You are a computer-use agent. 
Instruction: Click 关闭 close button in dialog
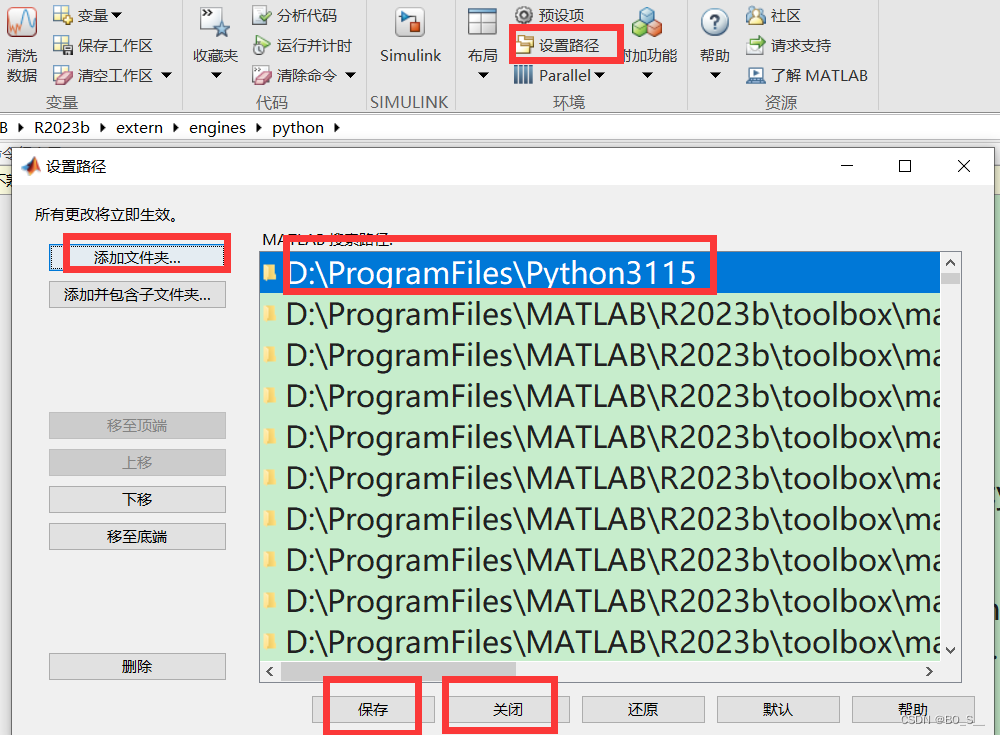click(x=508, y=709)
